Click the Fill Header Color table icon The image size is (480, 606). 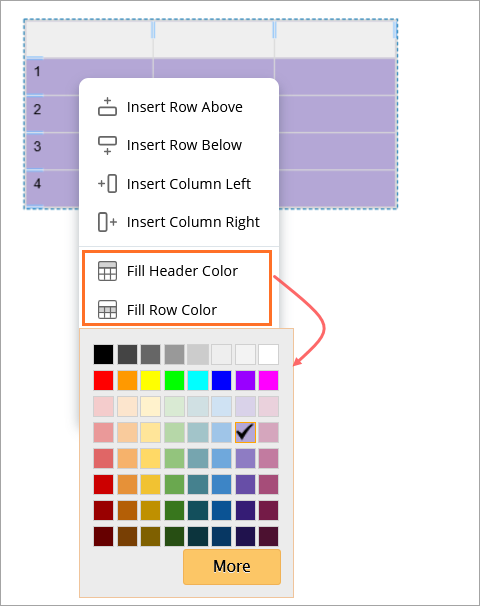(107, 271)
